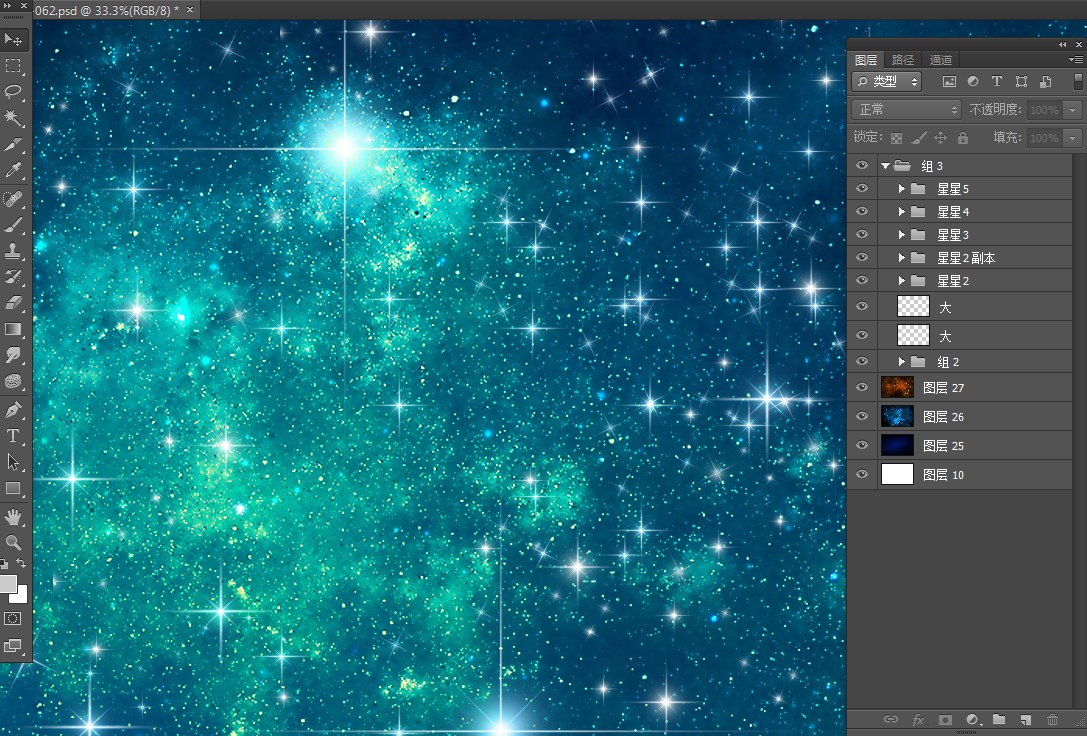The height and width of the screenshot is (736, 1087).
Task: Delete layer with trash icon
Action: pos(1052,719)
